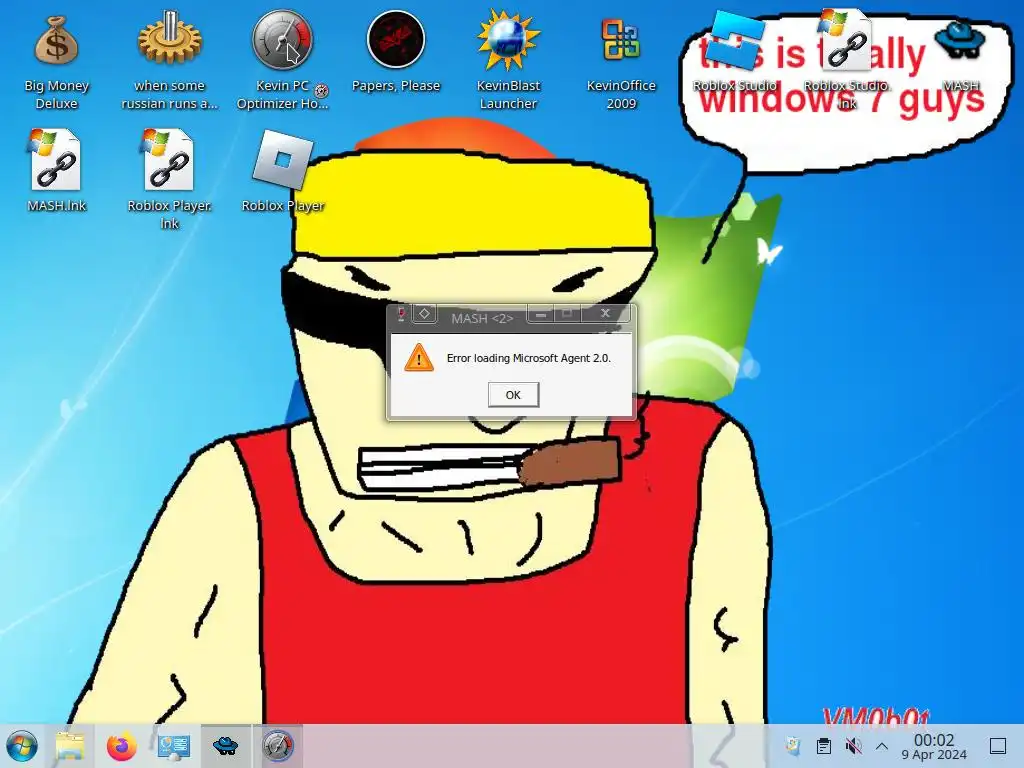Select the MASH desktop icon with blue hat

click(x=960, y=54)
